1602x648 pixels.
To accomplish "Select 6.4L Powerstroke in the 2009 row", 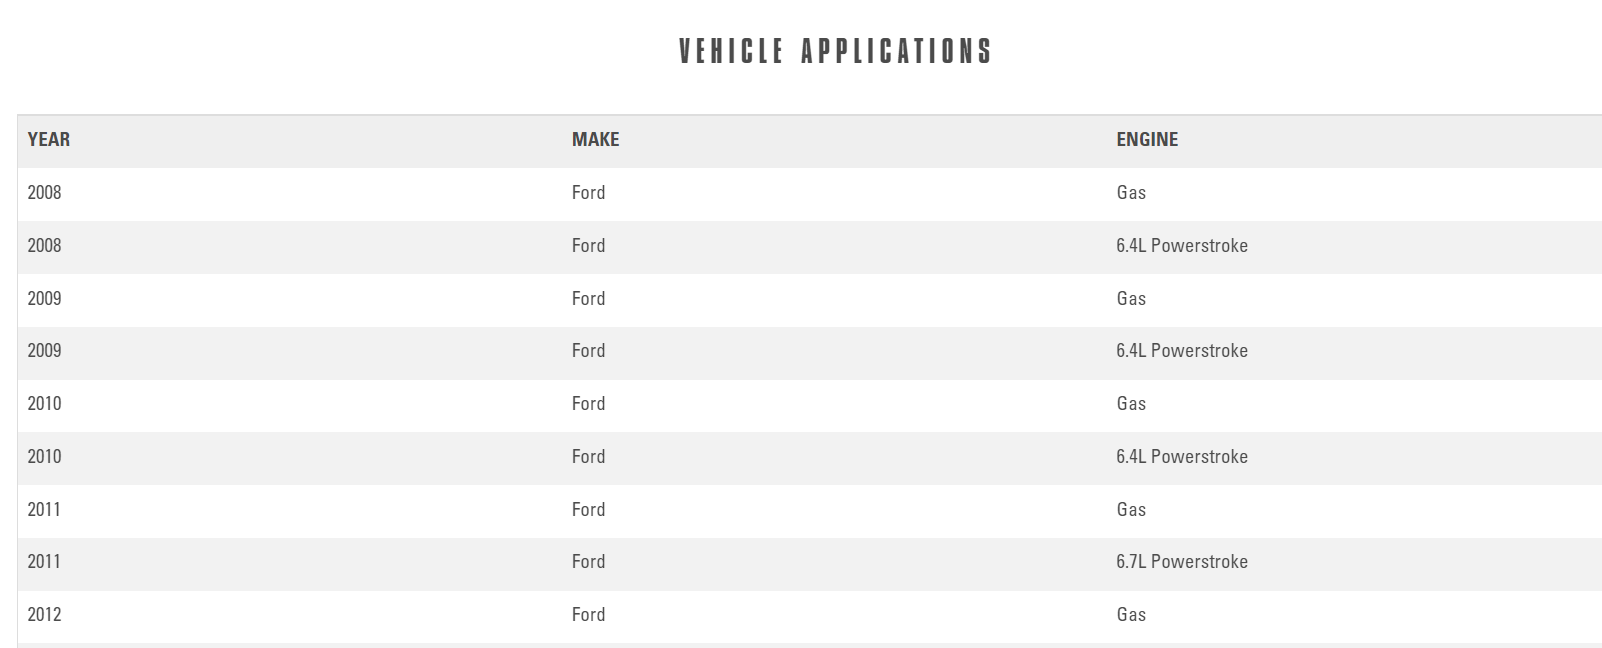I will 1182,351.
